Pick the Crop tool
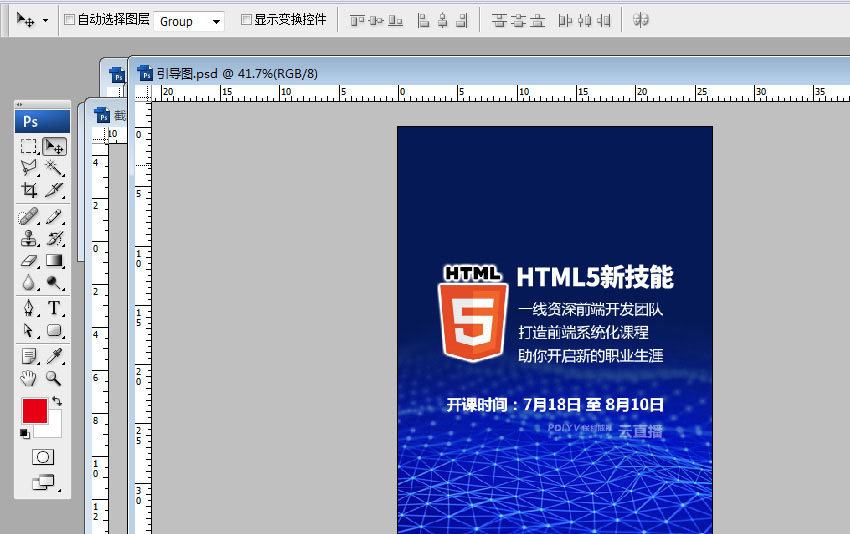 pyautogui.click(x=29, y=190)
